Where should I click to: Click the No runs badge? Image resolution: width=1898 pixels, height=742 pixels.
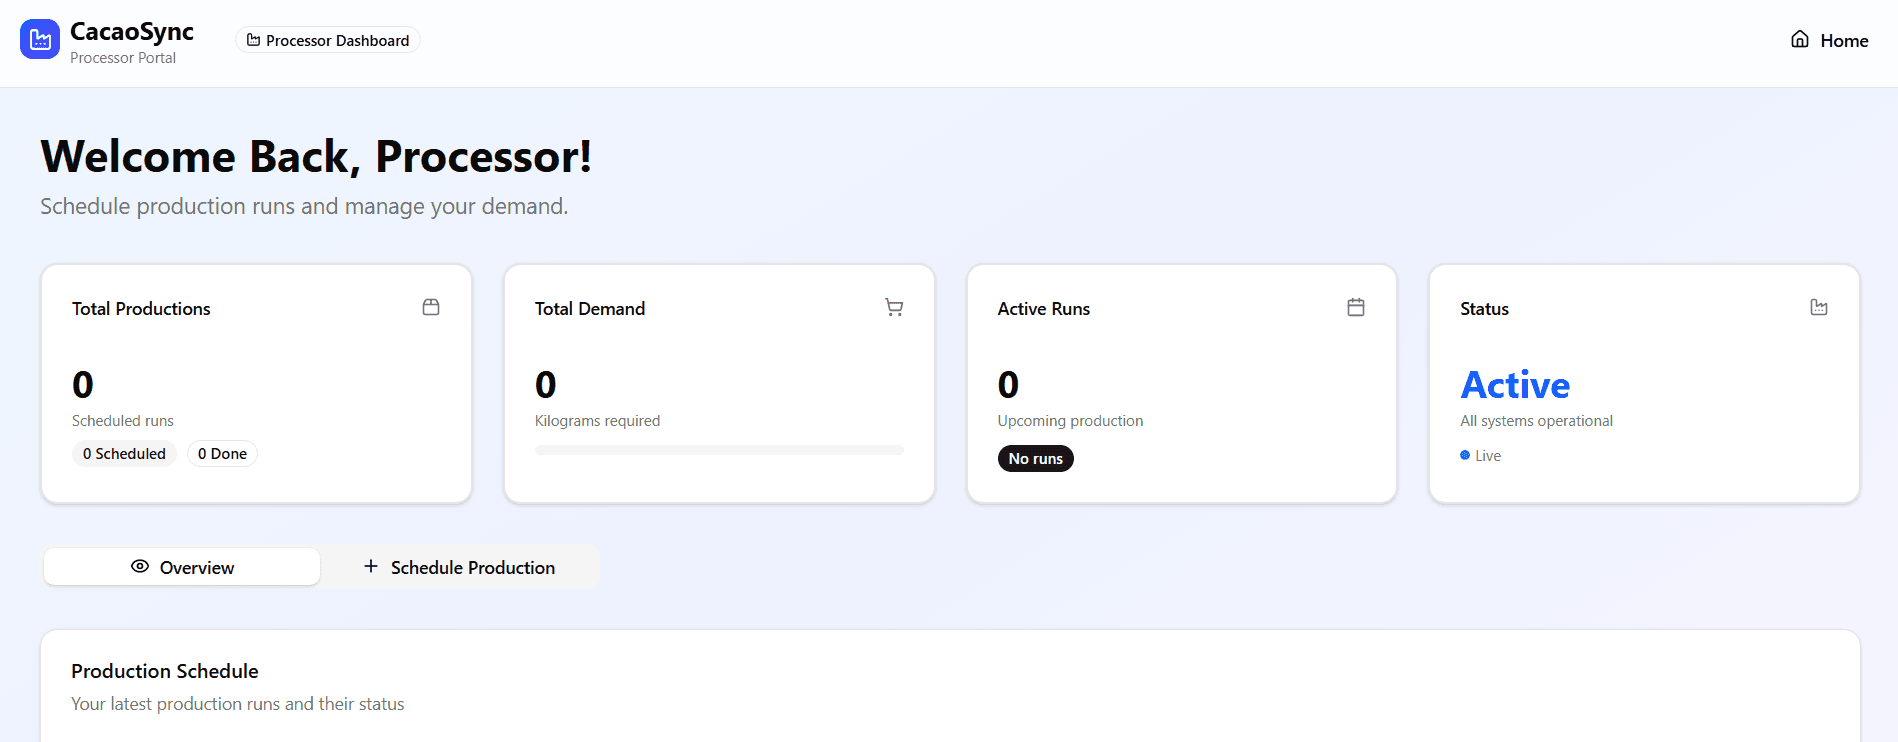(1035, 458)
